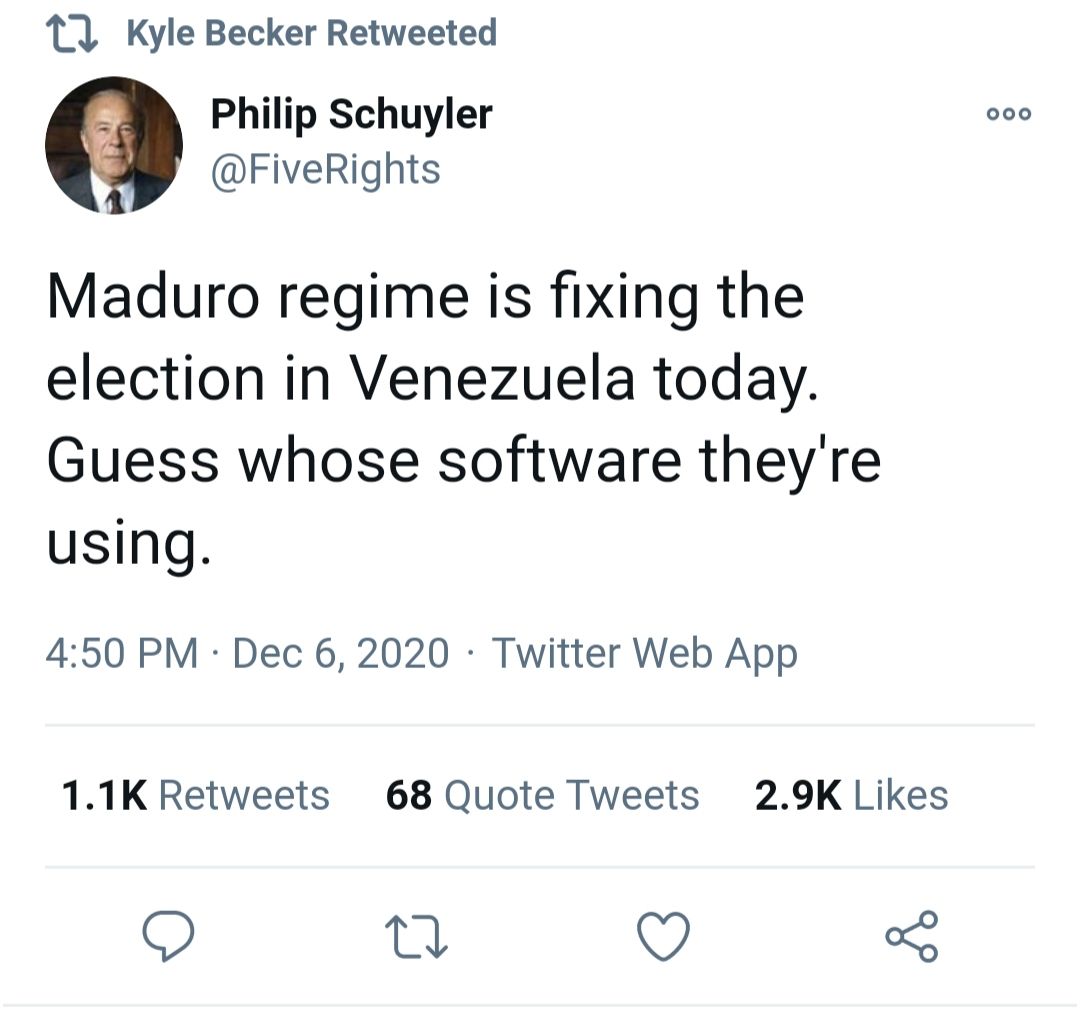Visit Kyle Becker's profile via Retweeted text
Screen dimensions: 1080x1009
[x=310, y=31]
